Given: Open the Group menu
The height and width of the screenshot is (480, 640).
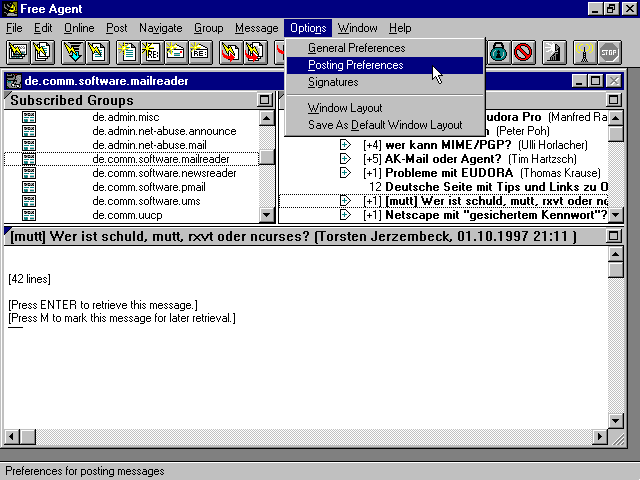Looking at the screenshot, I should (x=209, y=28).
